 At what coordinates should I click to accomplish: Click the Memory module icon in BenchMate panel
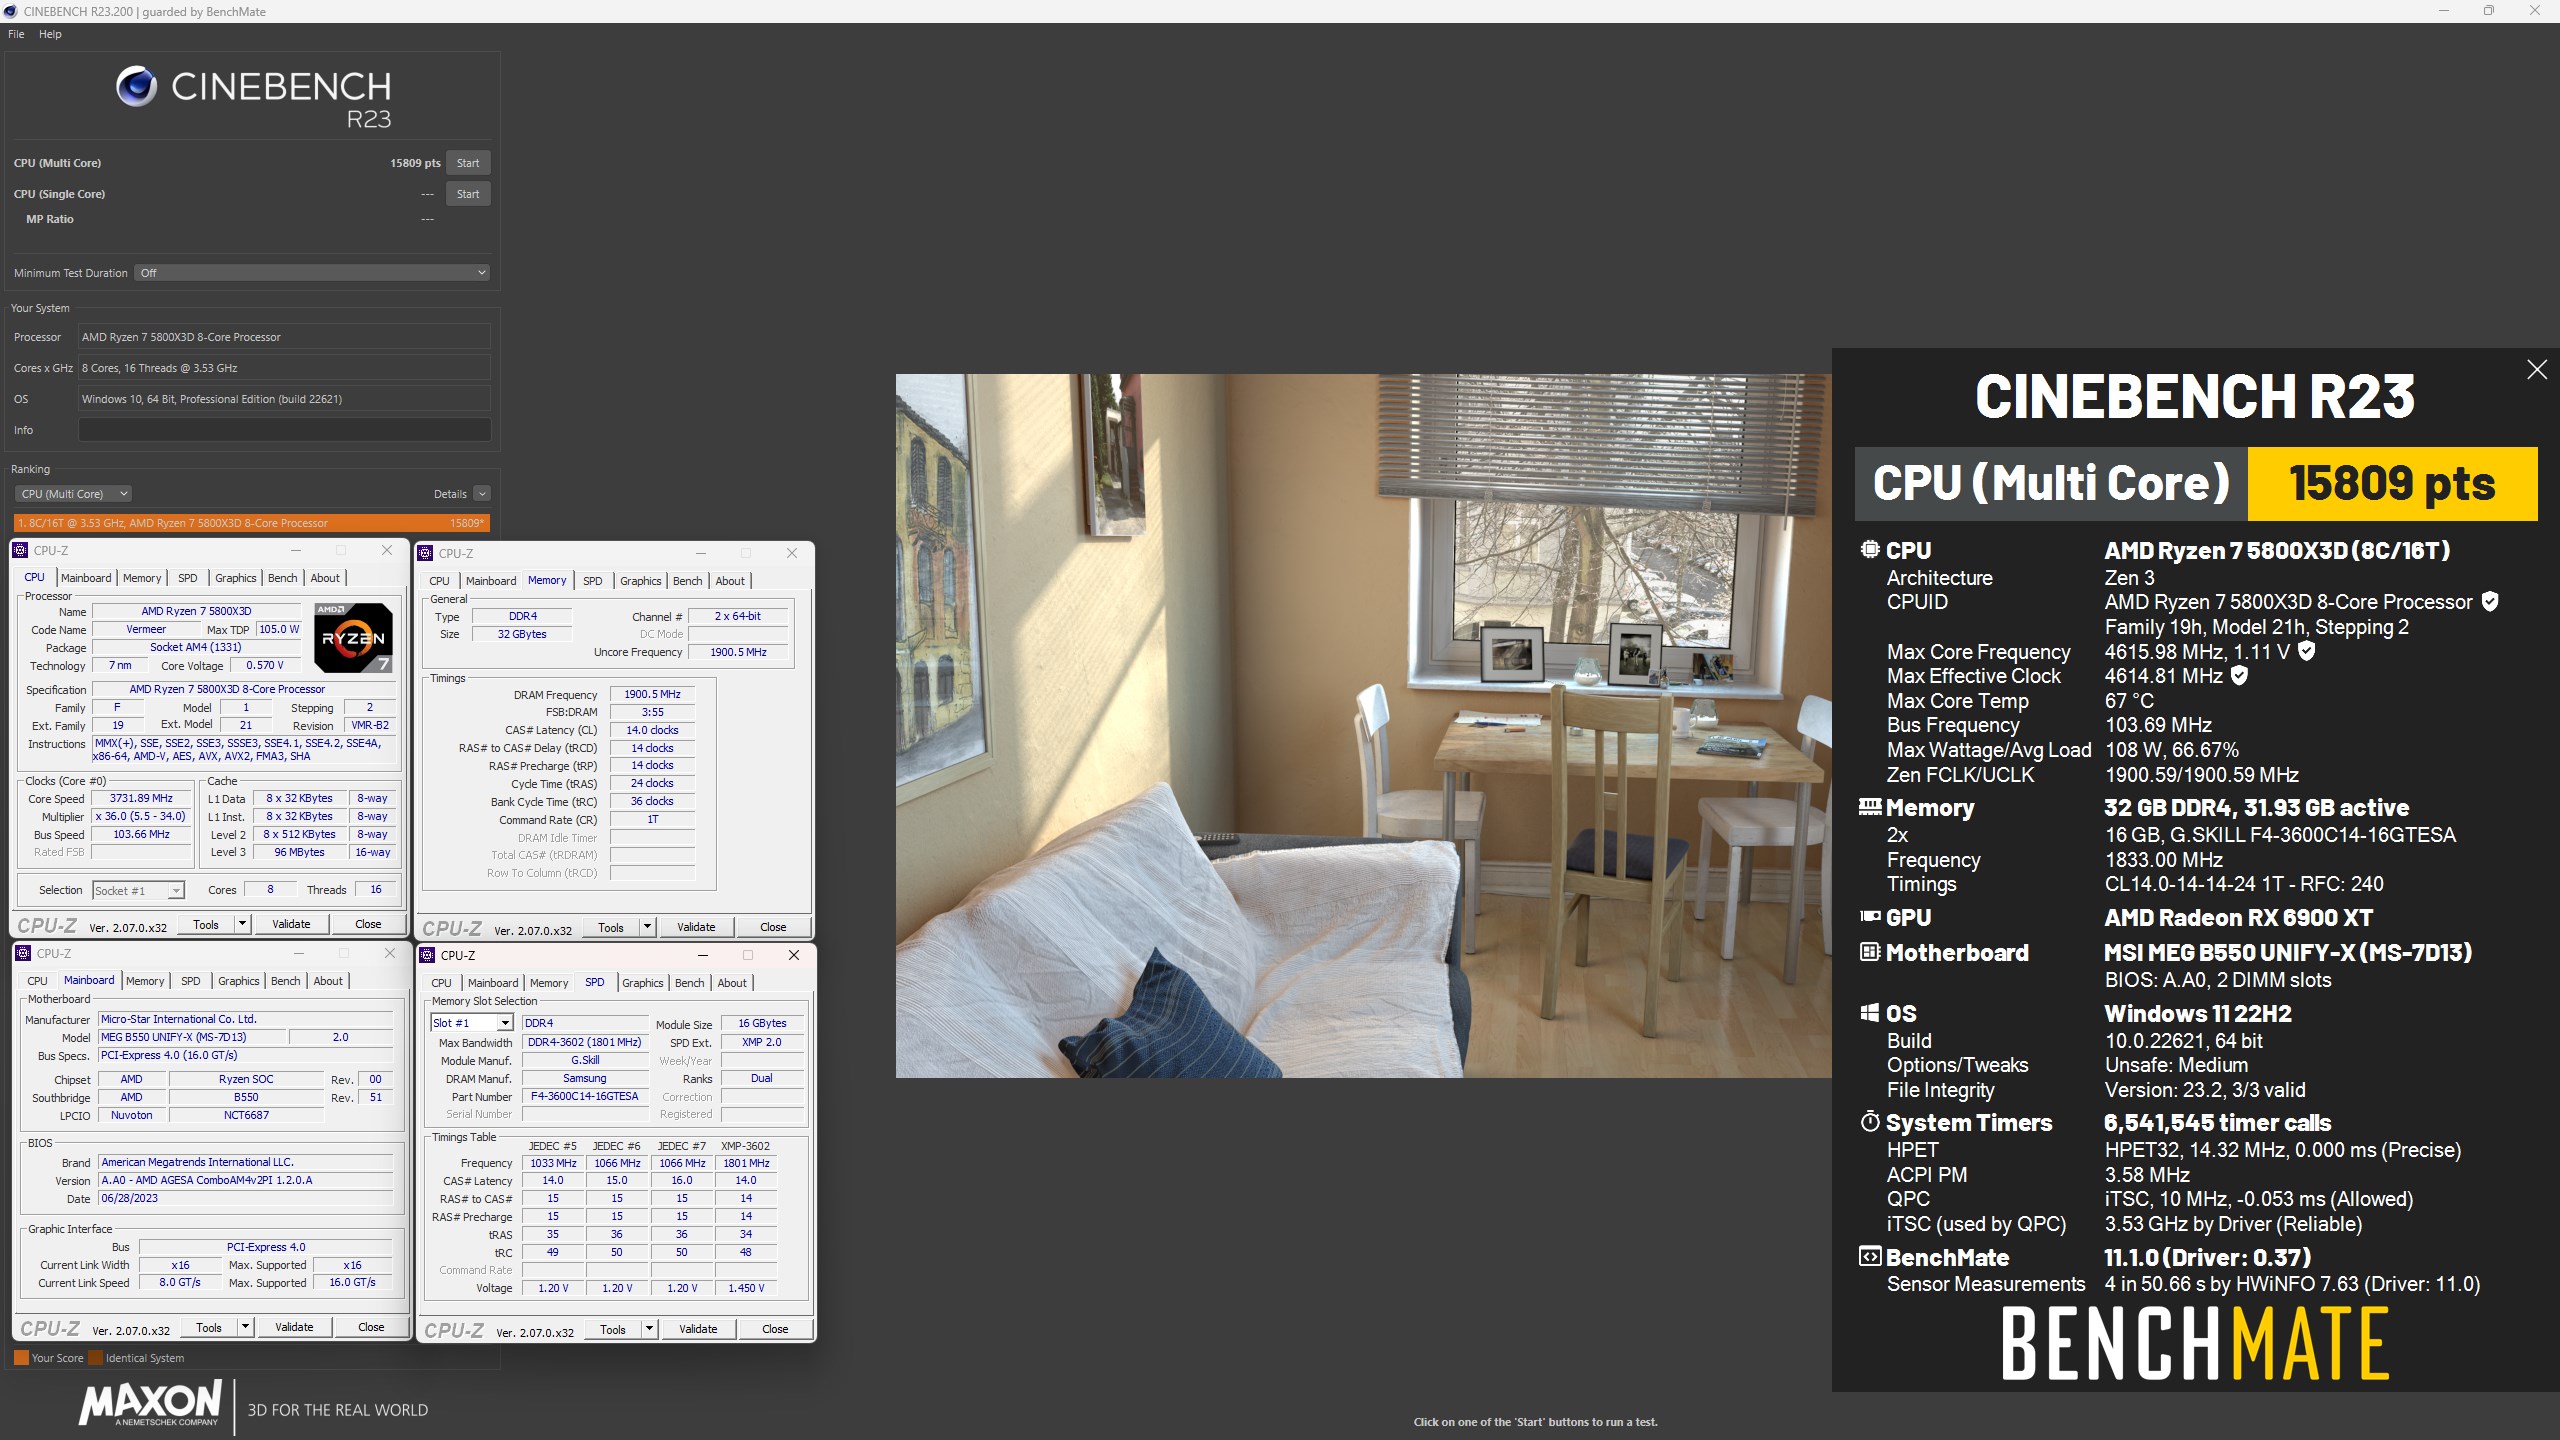point(1870,806)
